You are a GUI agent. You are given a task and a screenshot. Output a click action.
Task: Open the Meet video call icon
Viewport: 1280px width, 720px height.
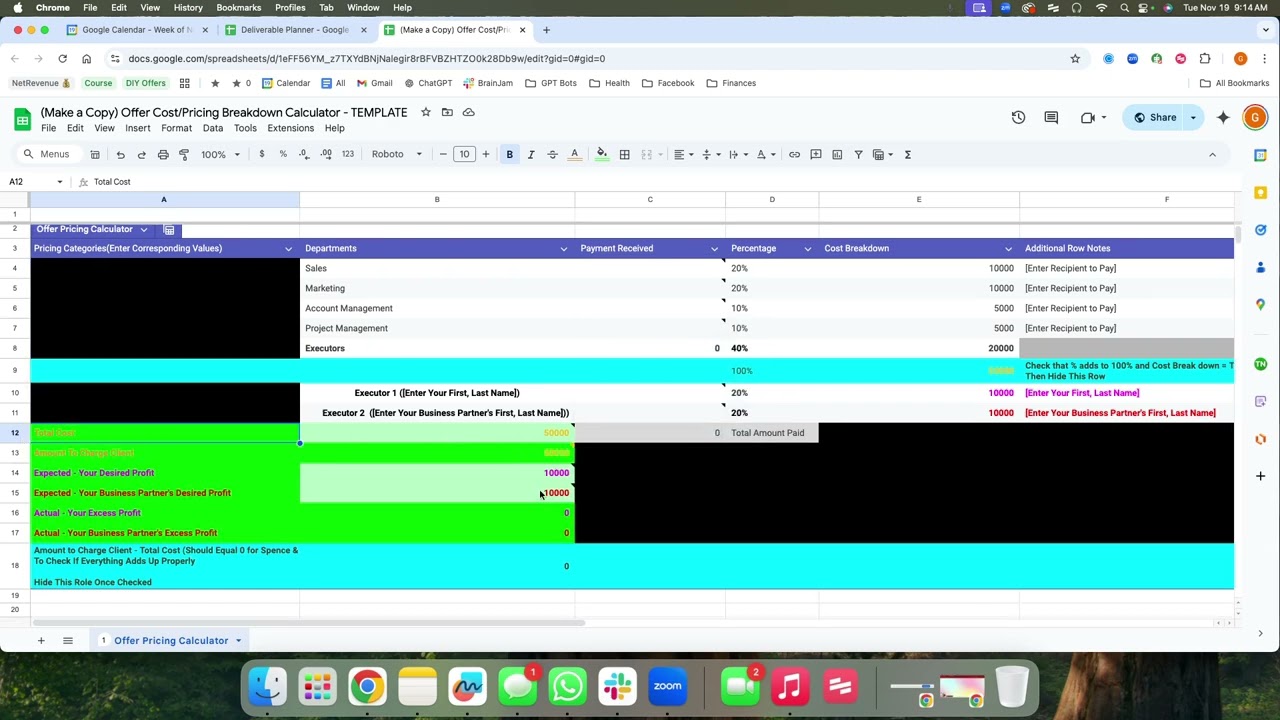pyautogui.click(x=1088, y=118)
